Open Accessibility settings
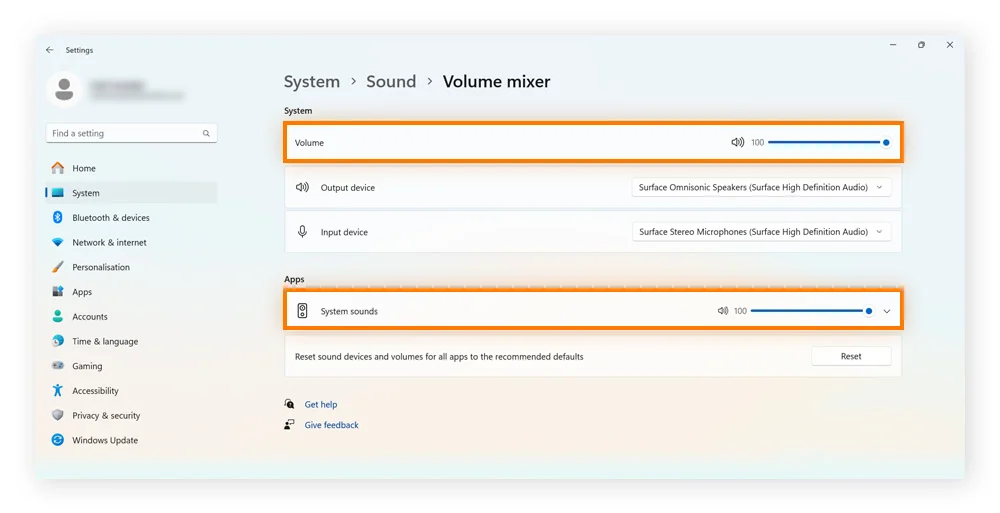The width and height of the screenshot is (1000, 513). click(x=95, y=391)
